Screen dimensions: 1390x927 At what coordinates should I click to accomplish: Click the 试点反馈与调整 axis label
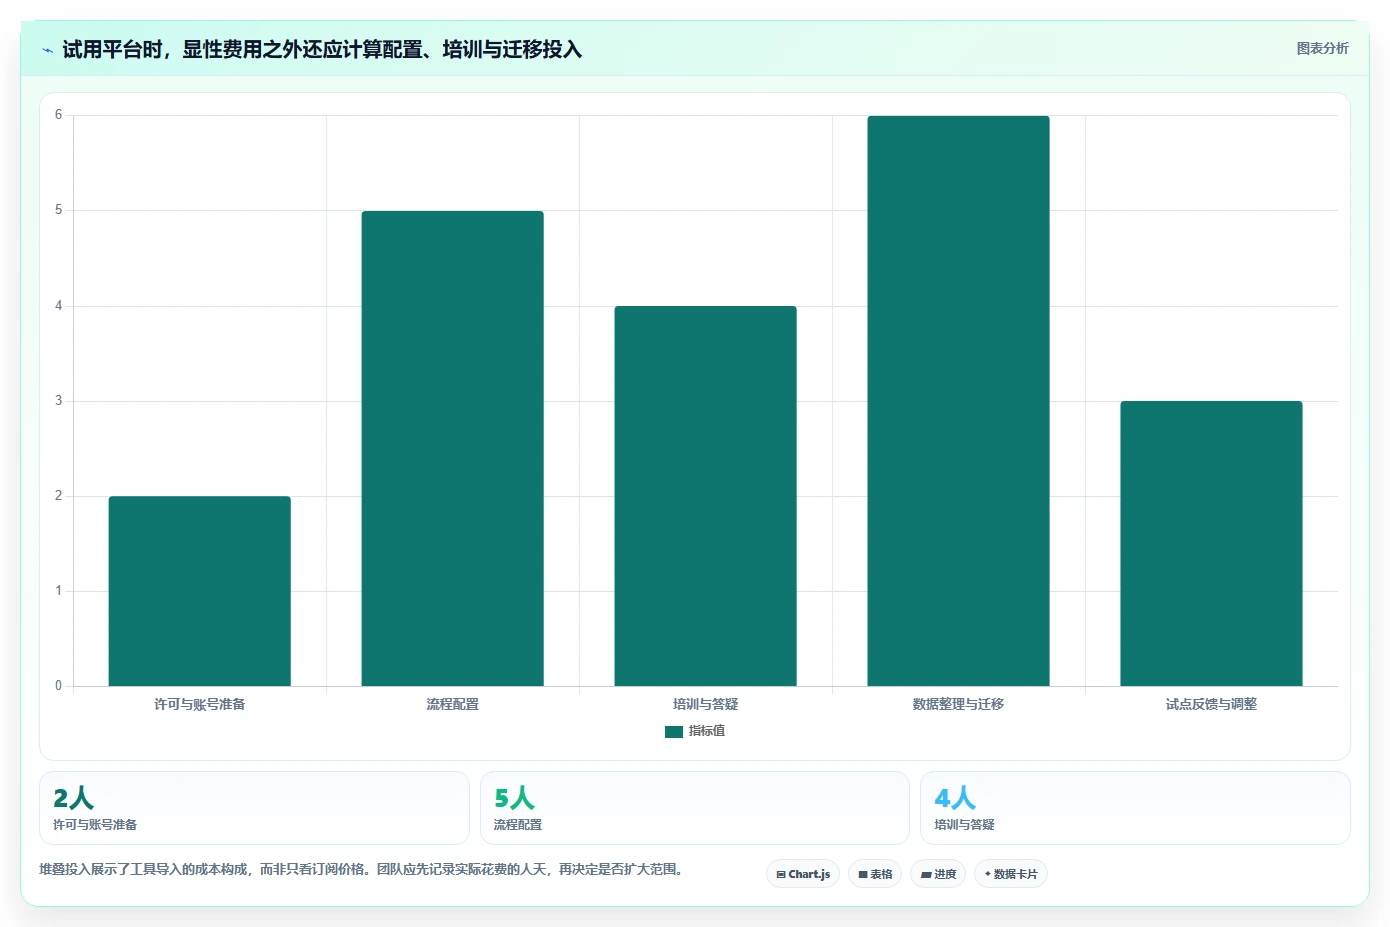click(x=1211, y=704)
